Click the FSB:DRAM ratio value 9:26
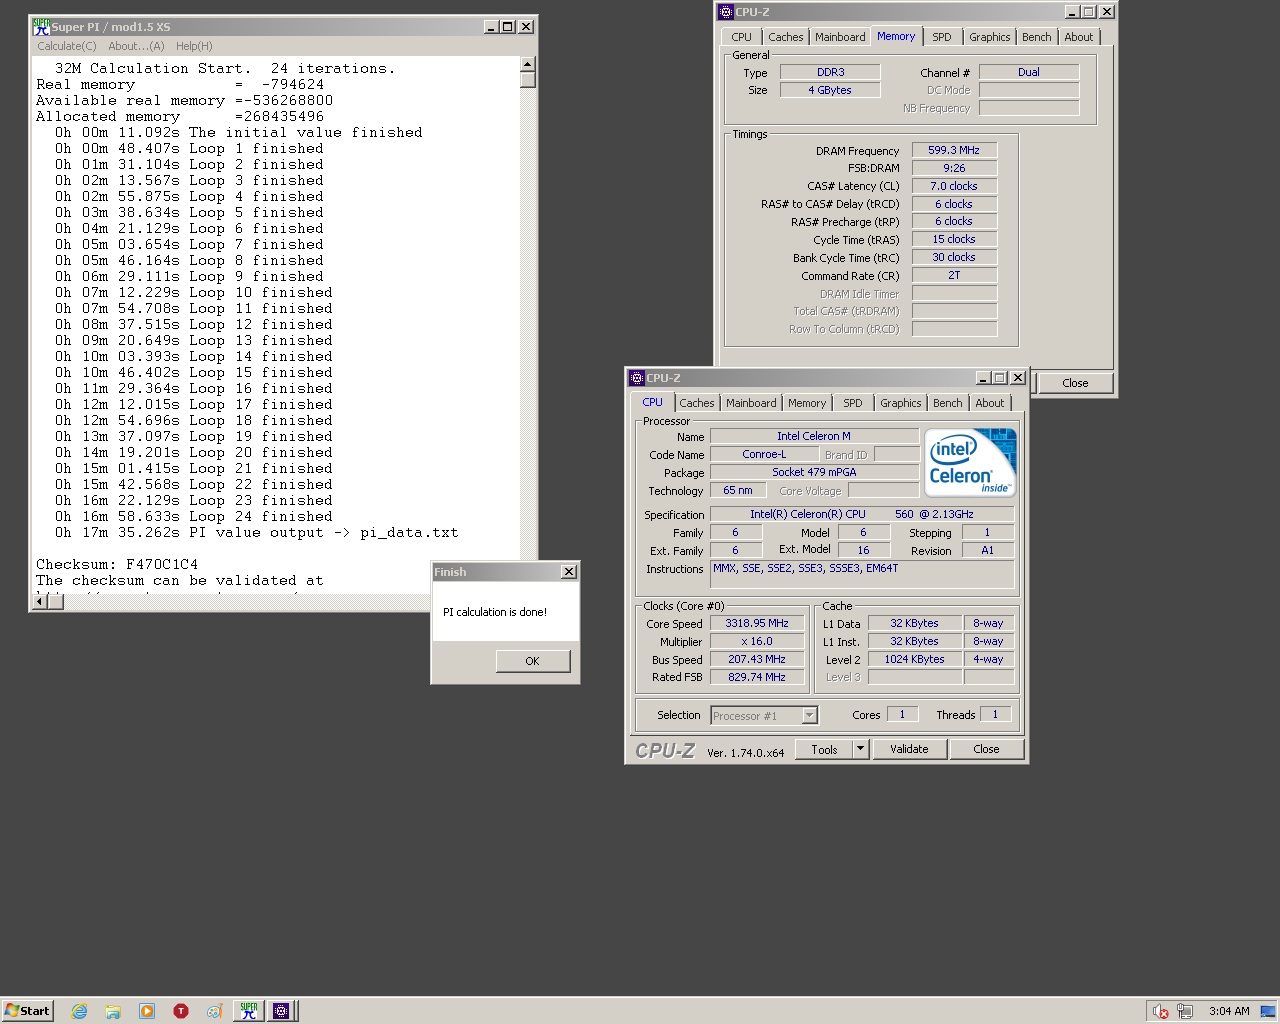Screen dimensions: 1280x1024 tap(954, 168)
